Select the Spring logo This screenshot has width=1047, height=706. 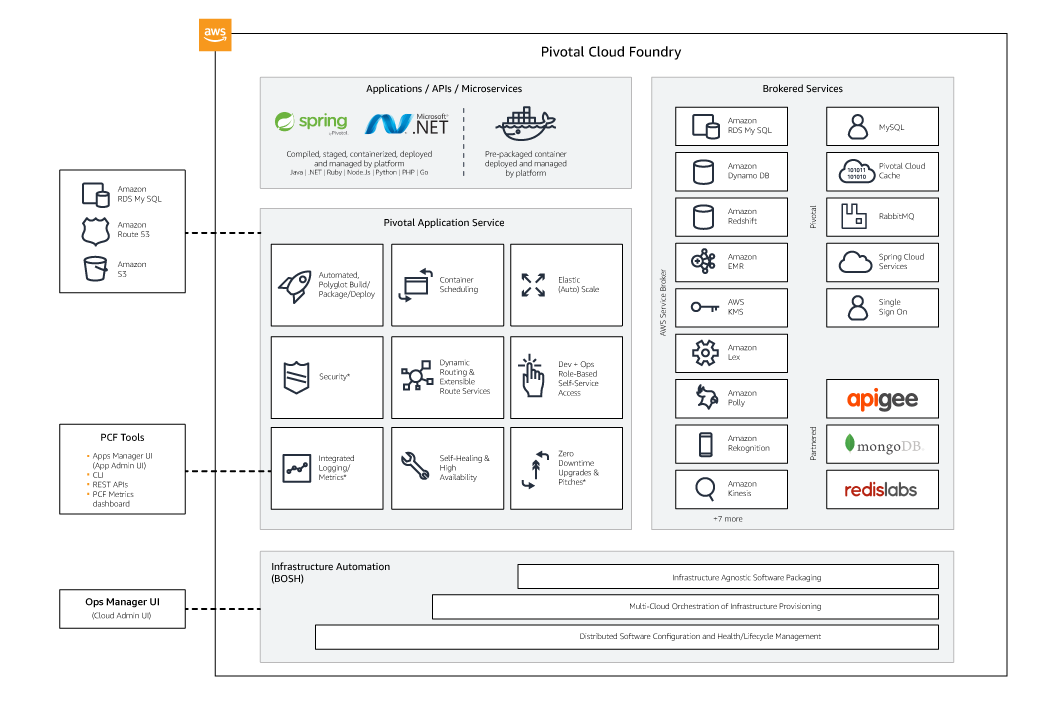tap(310, 122)
